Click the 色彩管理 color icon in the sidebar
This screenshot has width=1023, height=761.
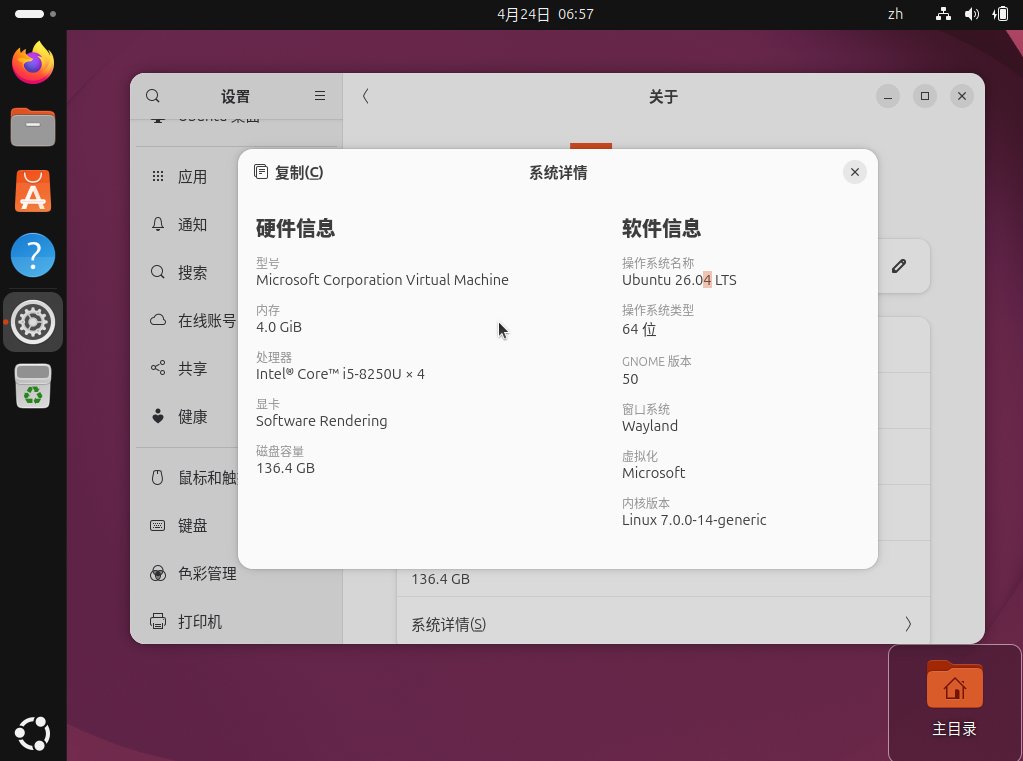(158, 573)
